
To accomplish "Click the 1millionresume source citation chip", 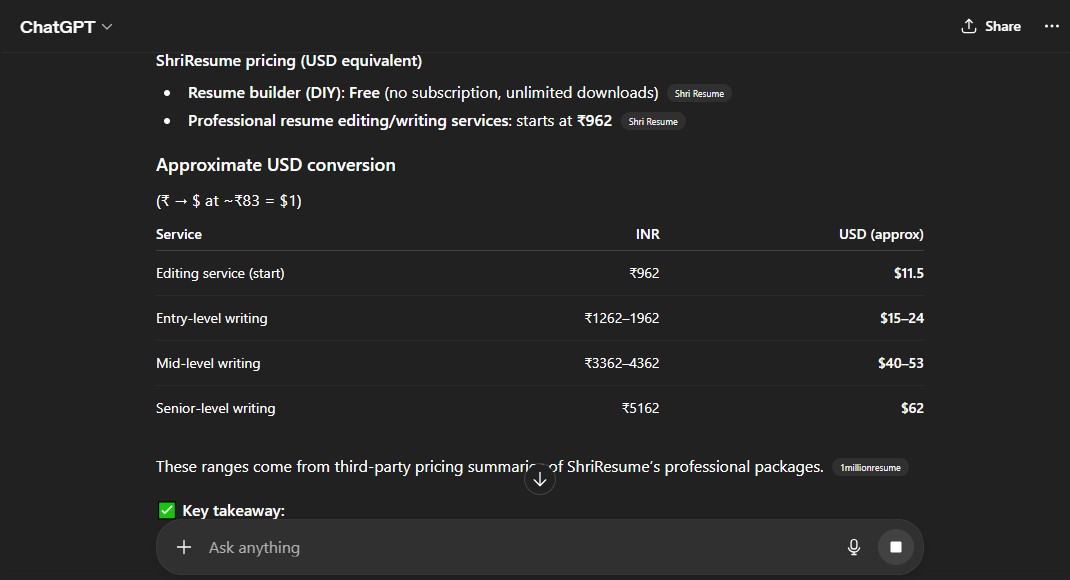I will coord(870,466).
